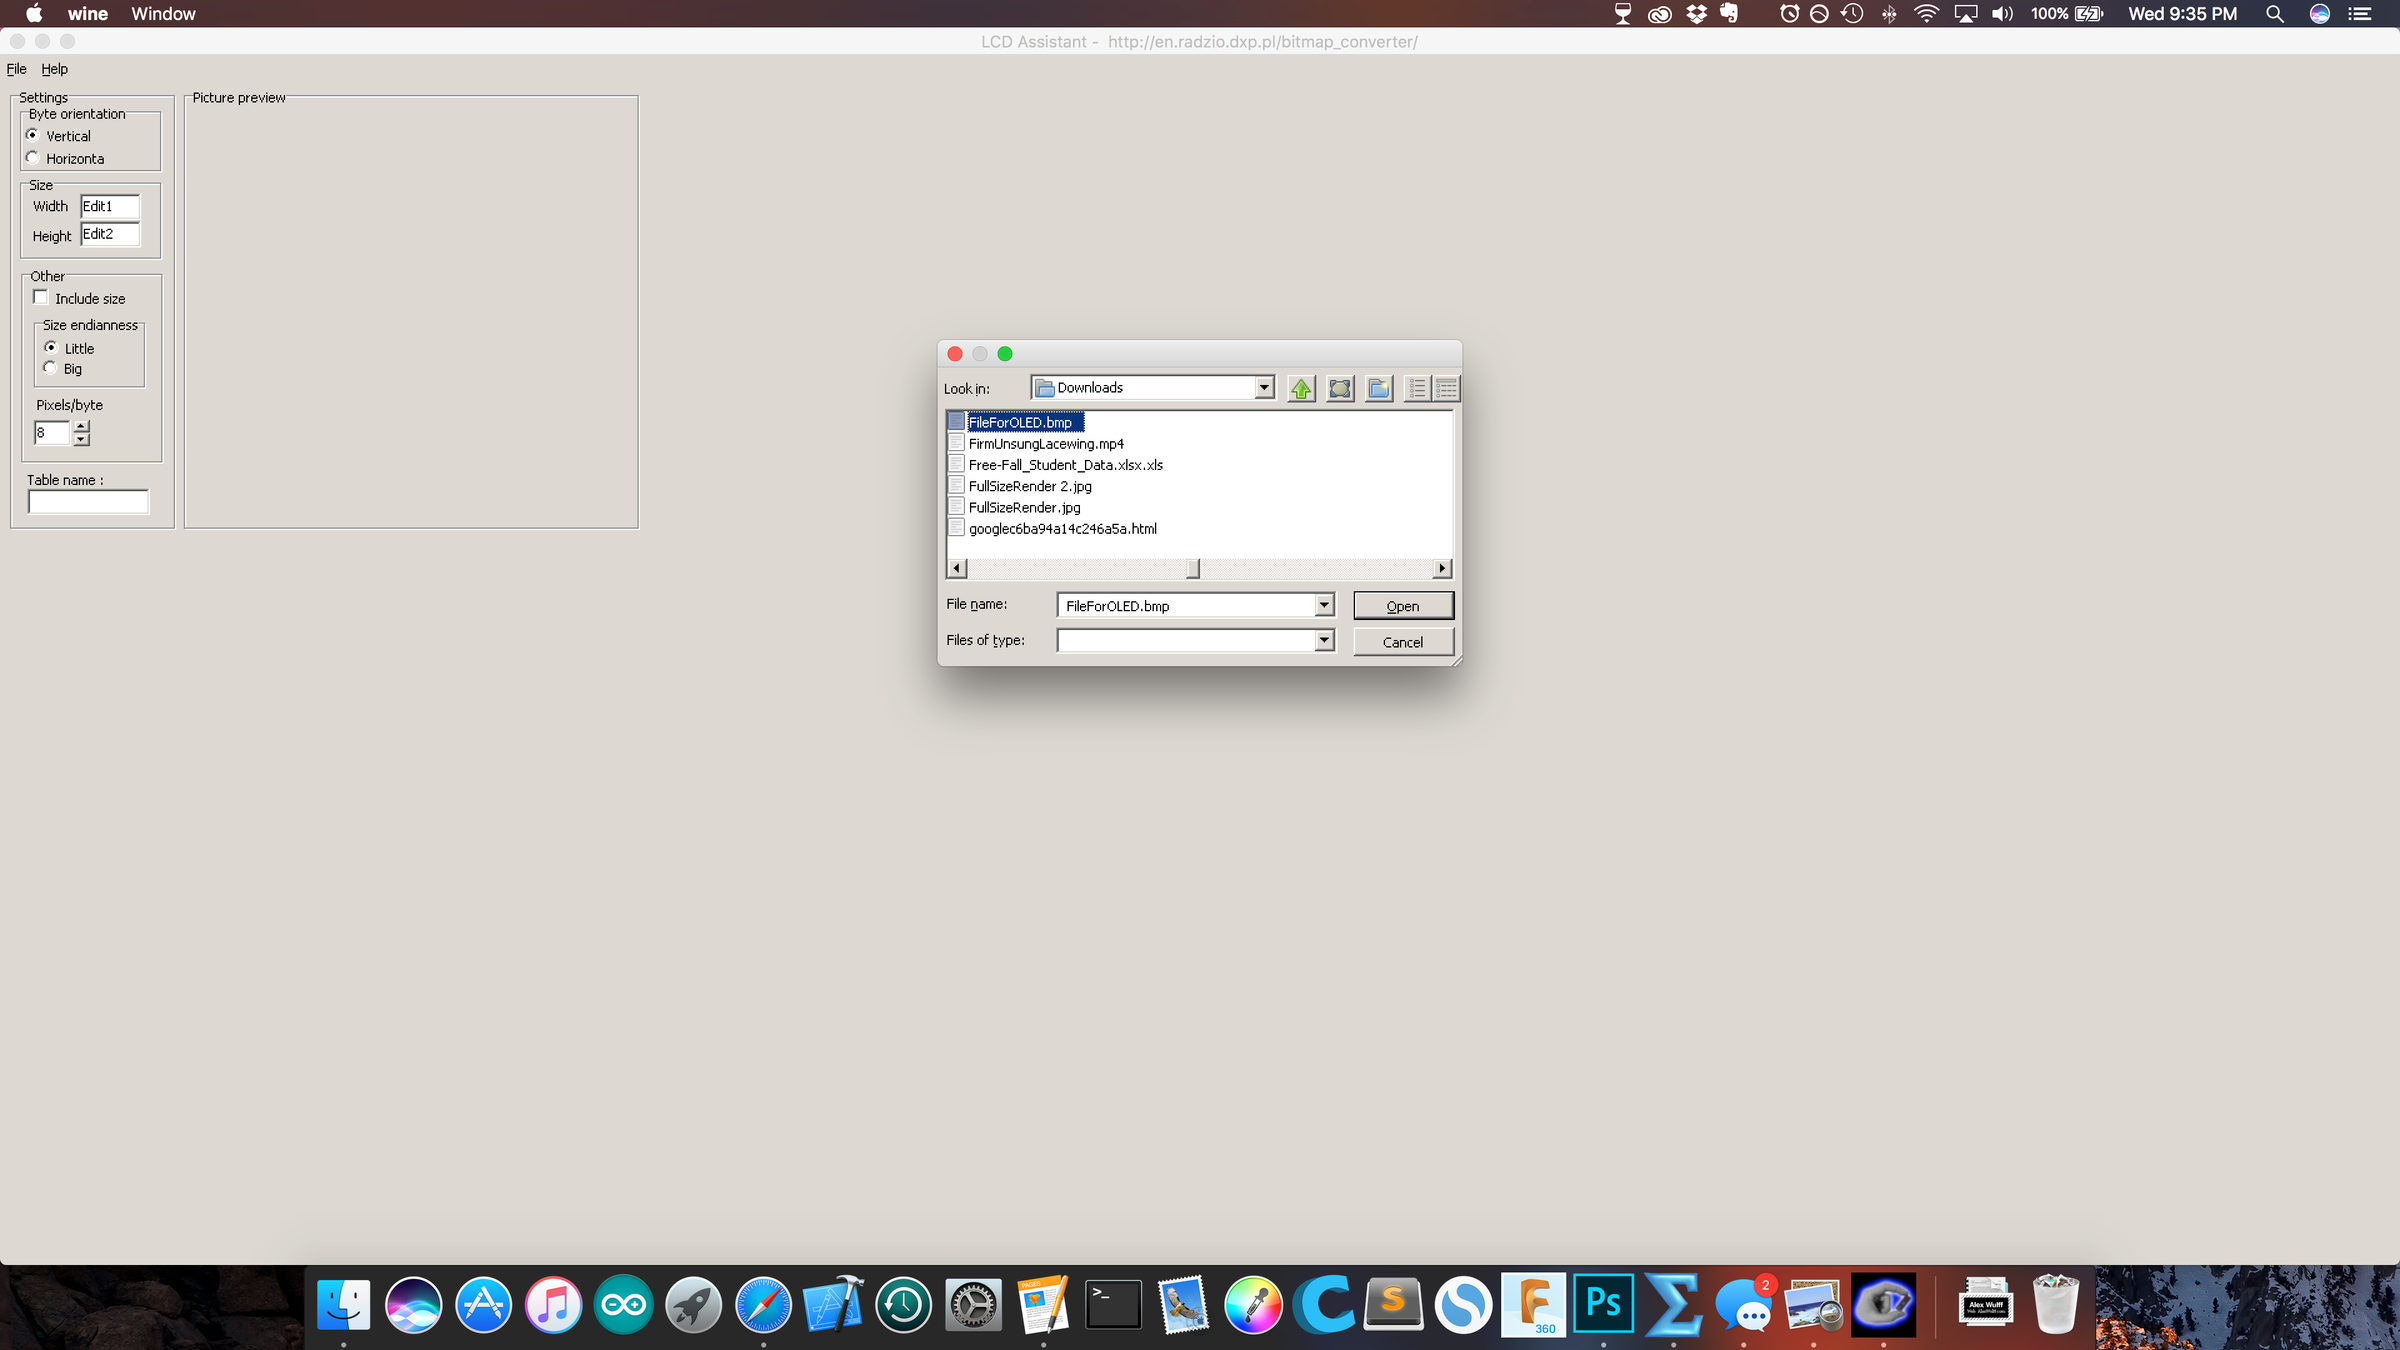Expand the File name dropdown arrow
Viewport: 2400px width, 1350px height.
pos(1324,605)
